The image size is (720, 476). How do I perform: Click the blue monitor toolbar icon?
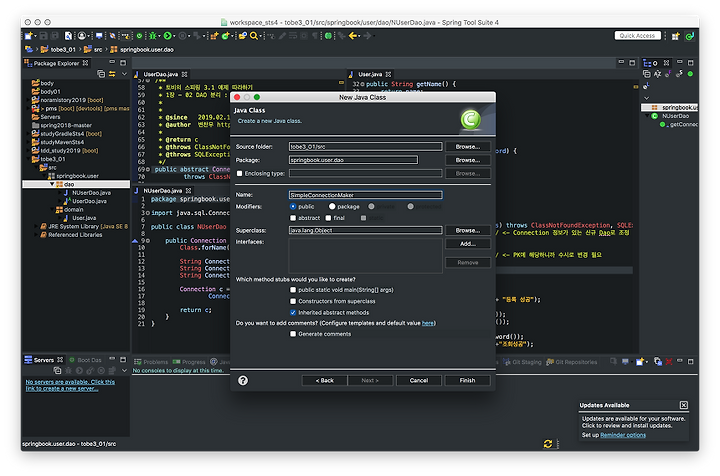[99, 36]
